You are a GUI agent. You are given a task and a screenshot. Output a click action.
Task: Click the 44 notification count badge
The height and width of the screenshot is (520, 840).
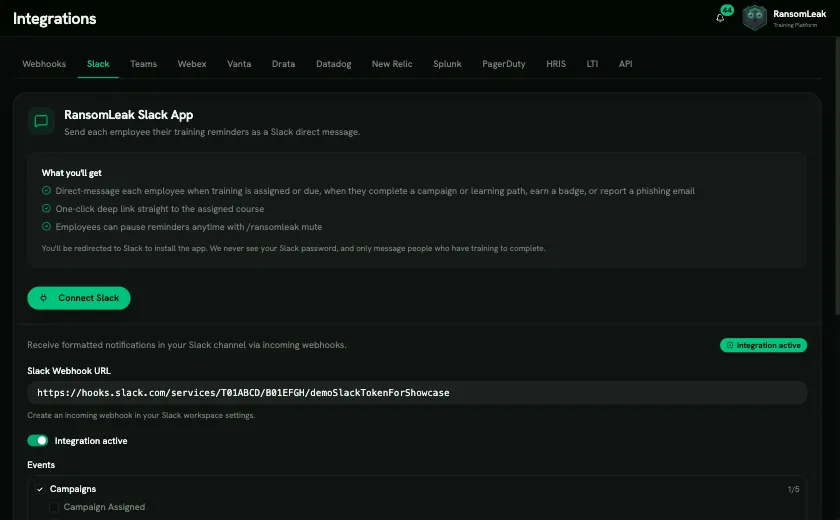click(x=727, y=10)
